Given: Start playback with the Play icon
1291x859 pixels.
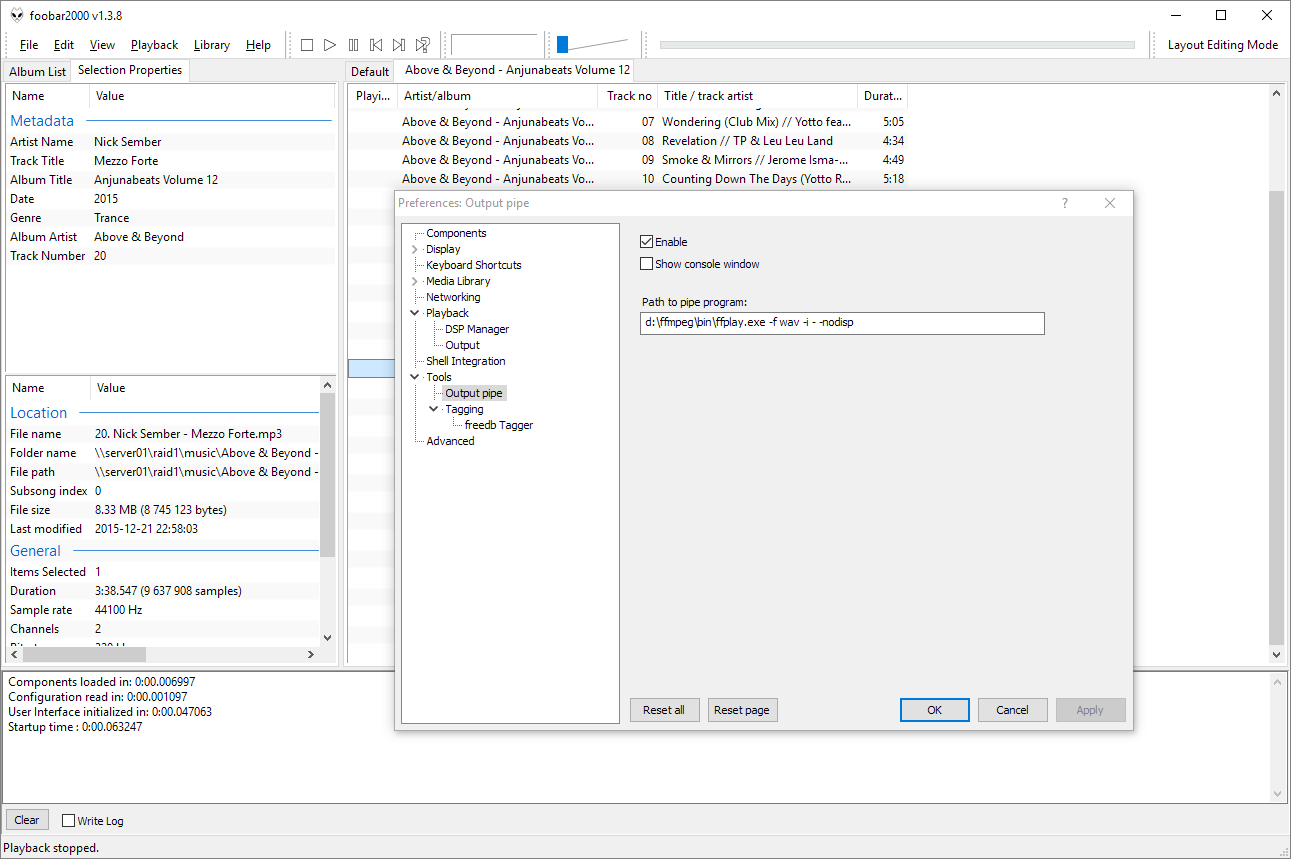Looking at the screenshot, I should pos(330,45).
